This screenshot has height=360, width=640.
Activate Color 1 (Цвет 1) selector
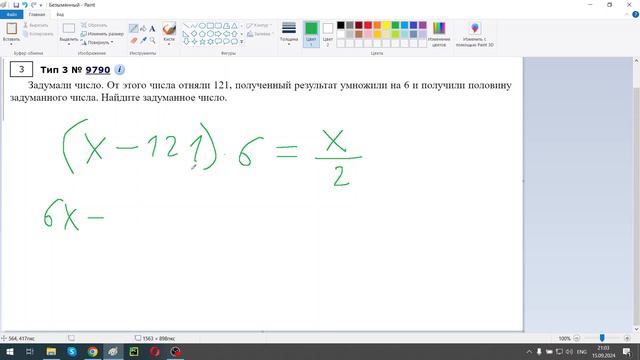coord(311,33)
